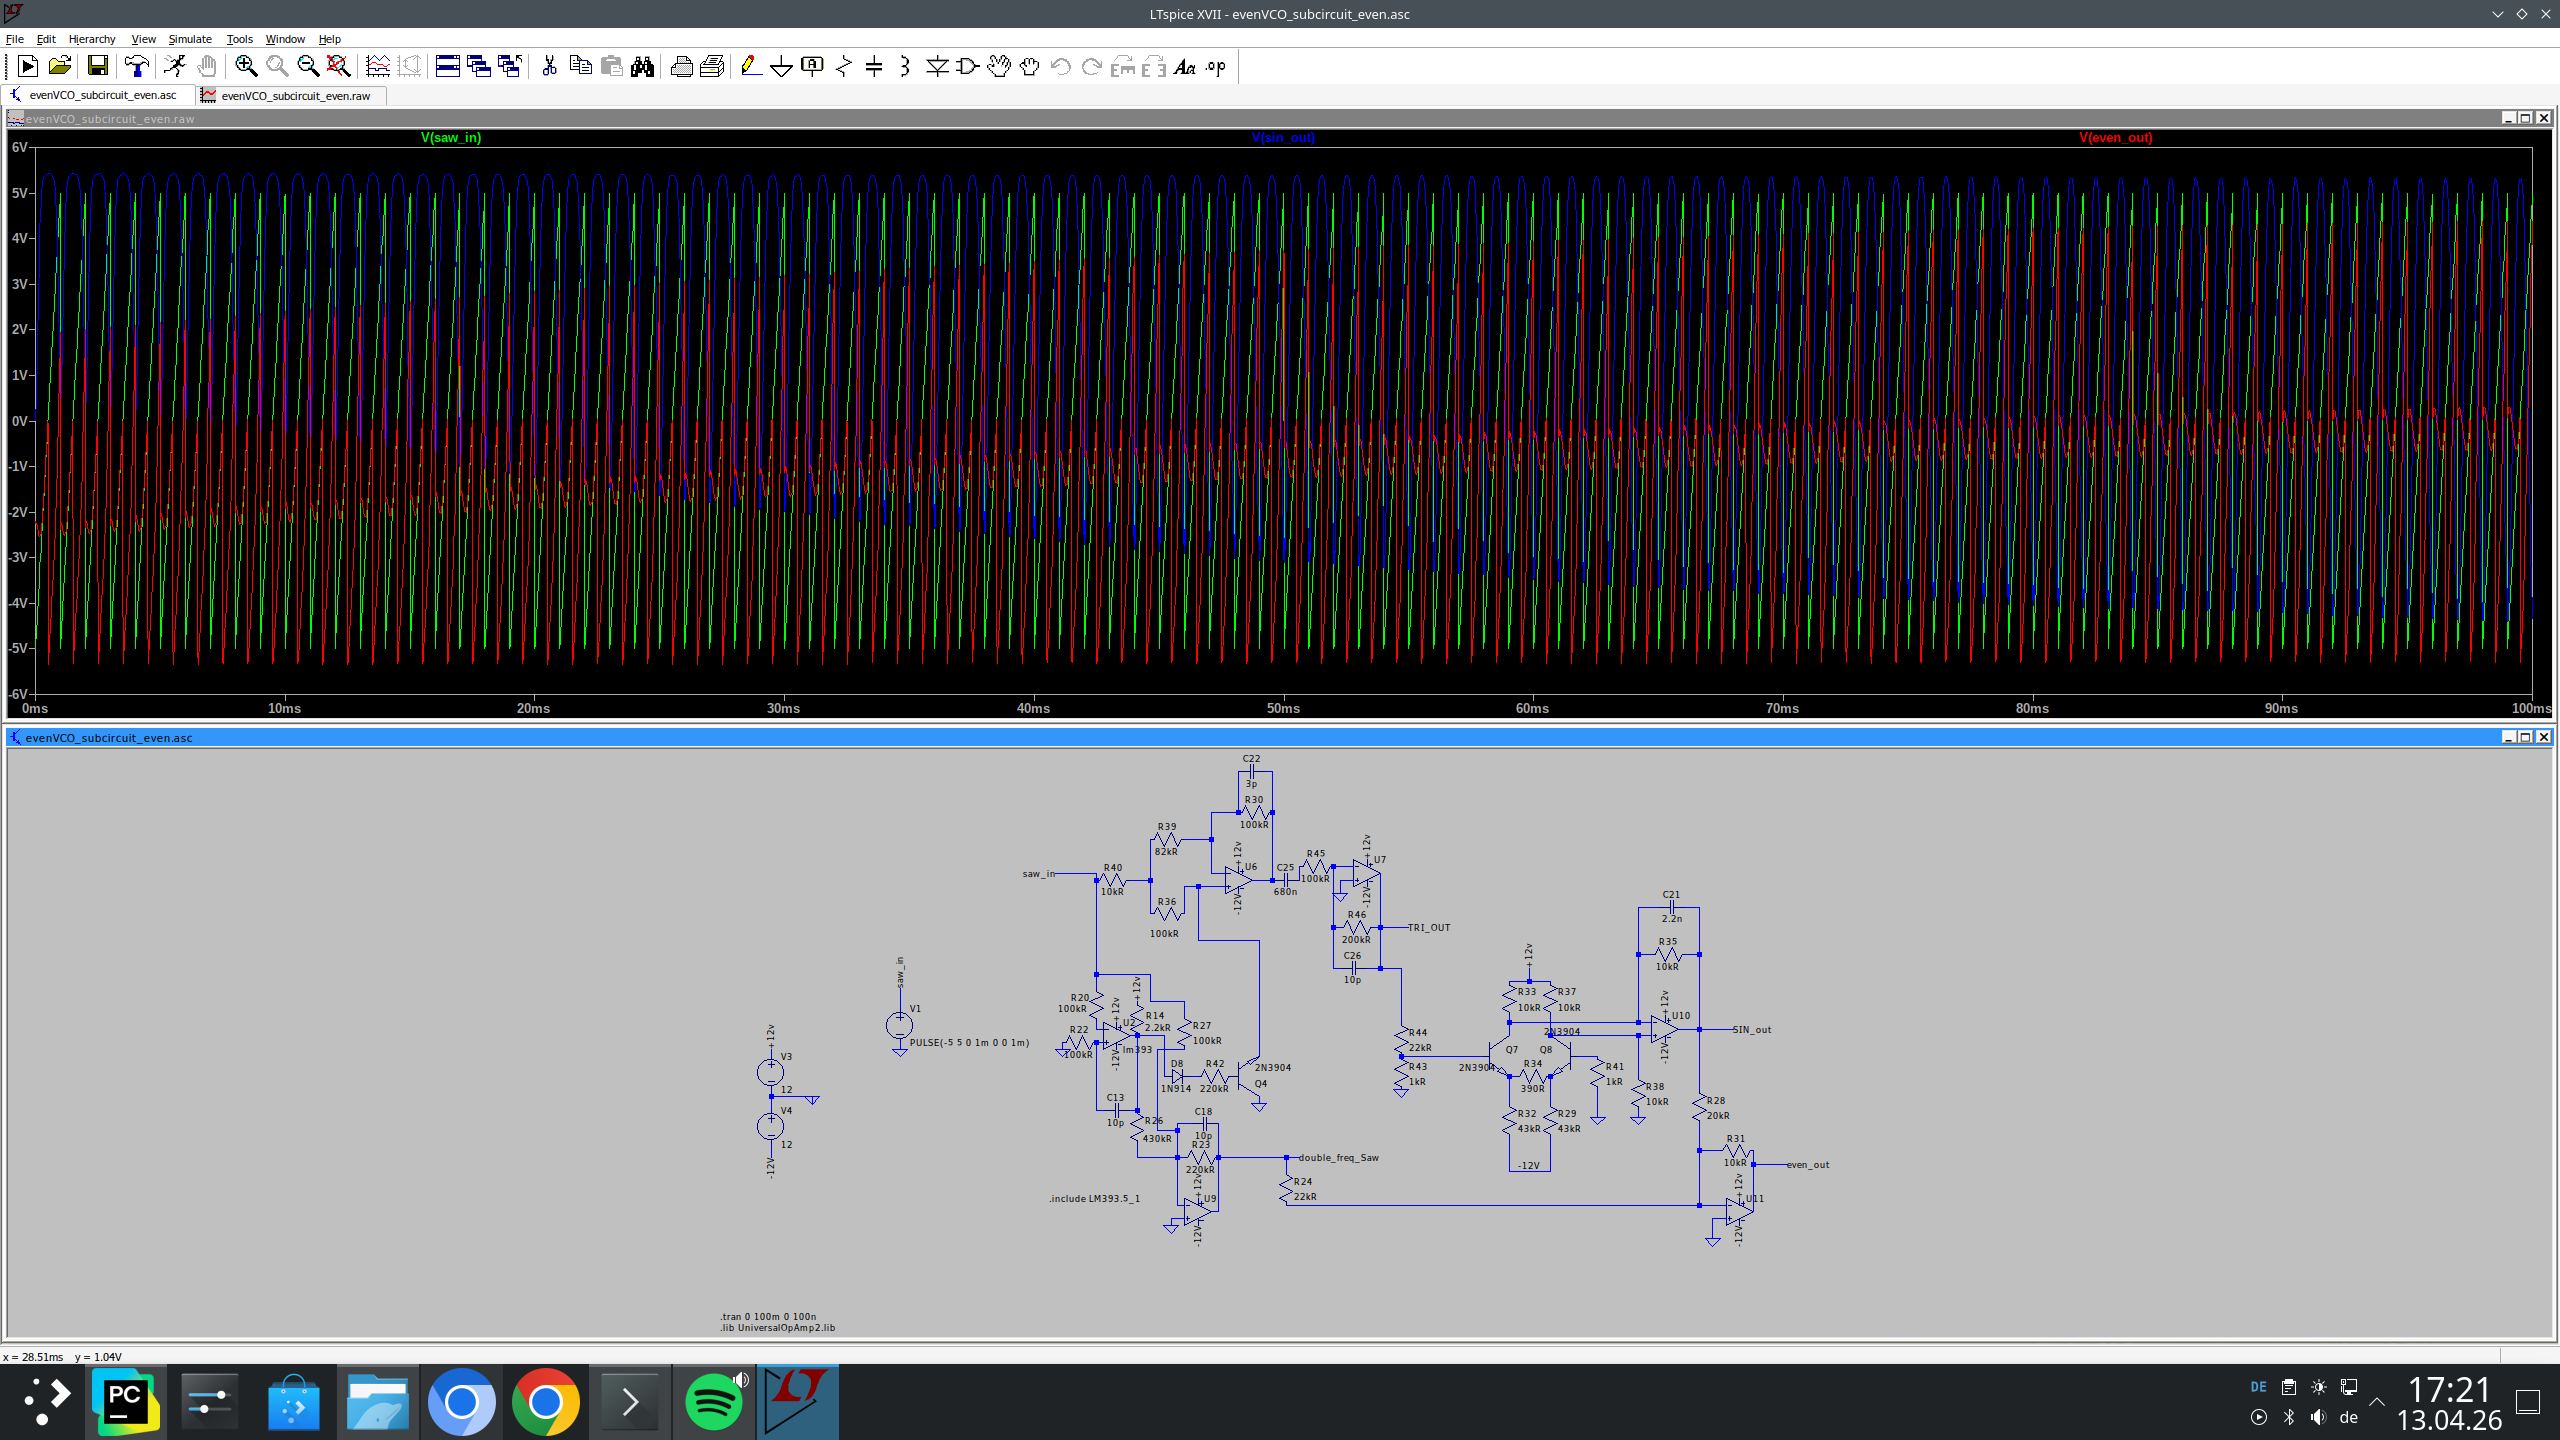This screenshot has height=1440, width=2560.
Task: Click the Tile Windows toolbar icon
Action: [x=447, y=66]
